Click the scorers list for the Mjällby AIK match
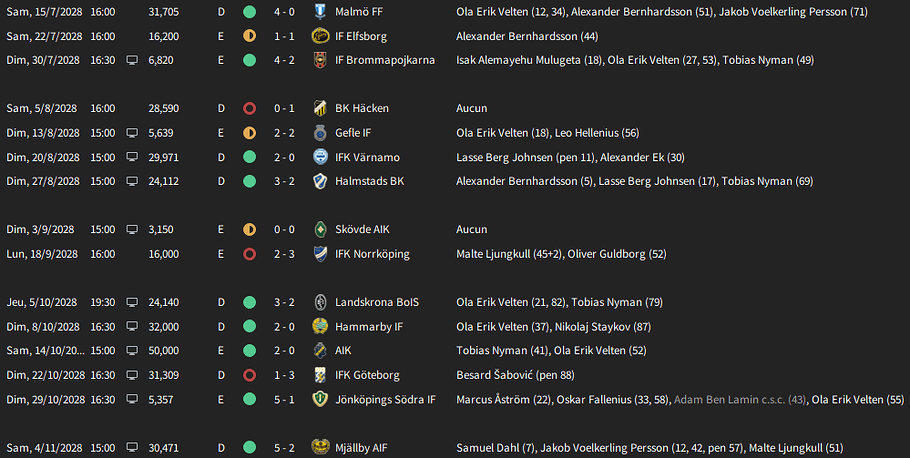 [649, 448]
